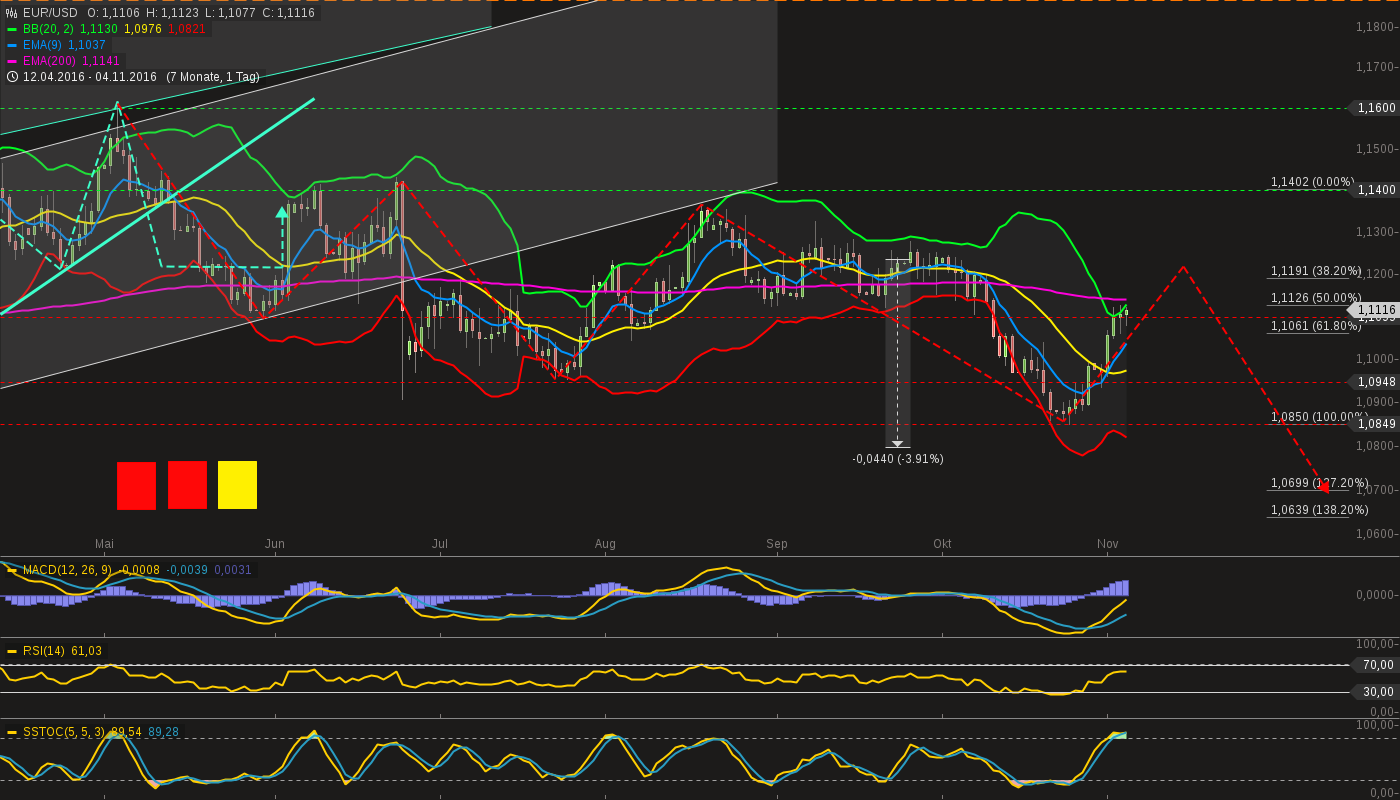Select the leftmost red square

tap(136, 485)
